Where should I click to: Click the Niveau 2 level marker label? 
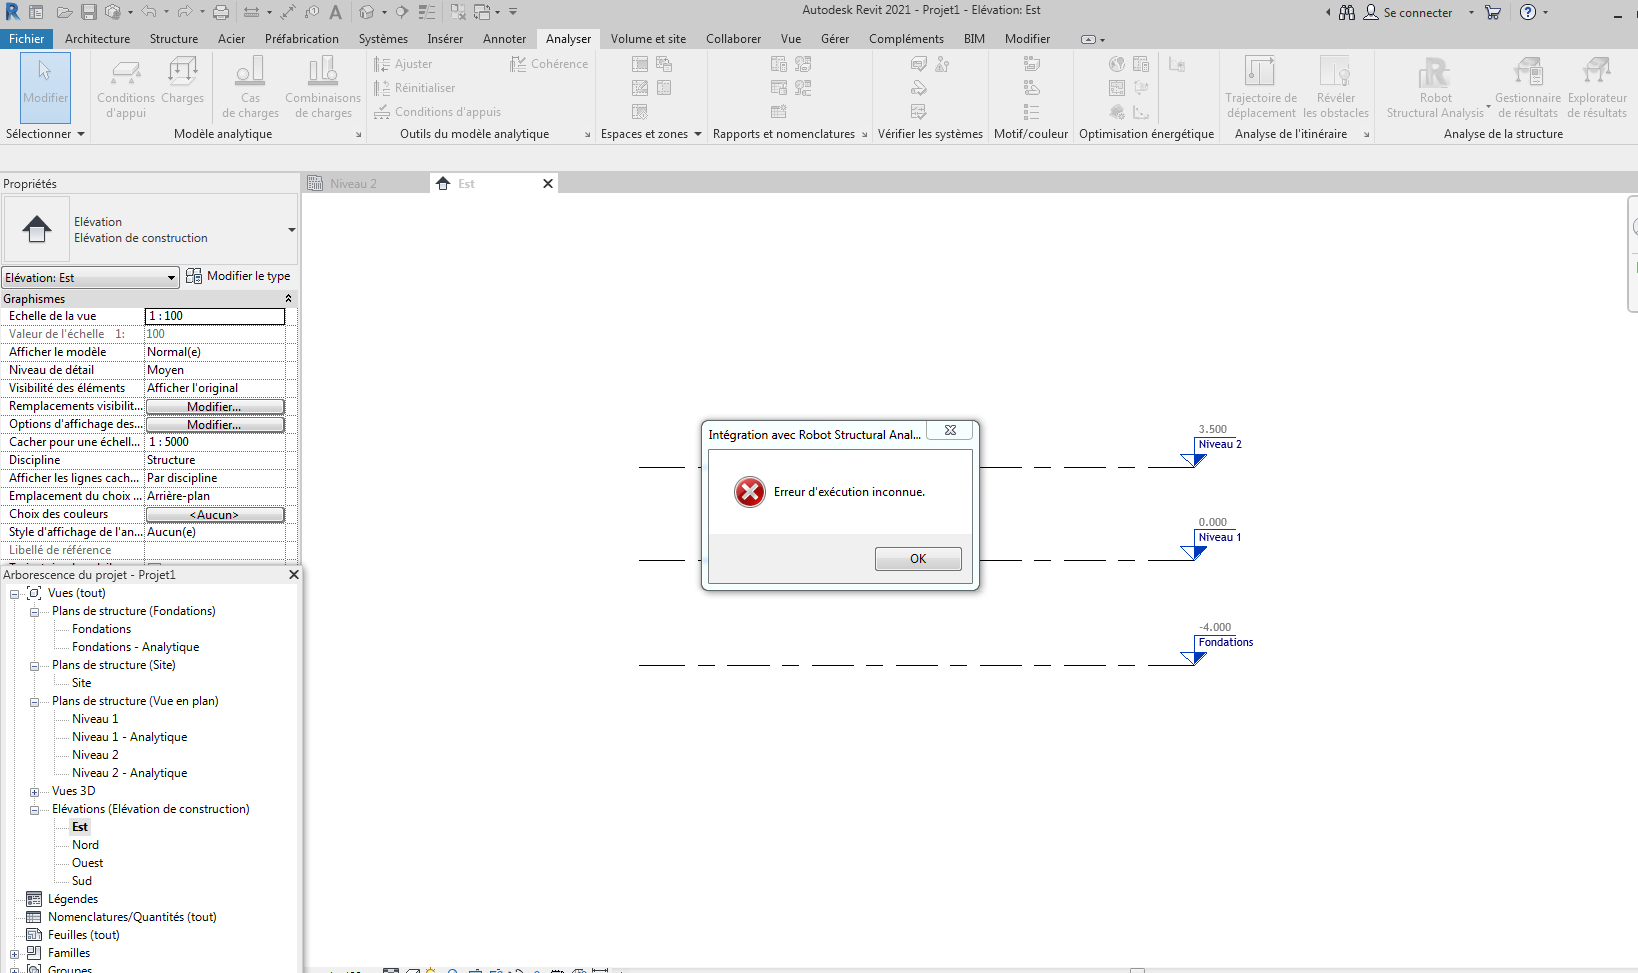1220,444
